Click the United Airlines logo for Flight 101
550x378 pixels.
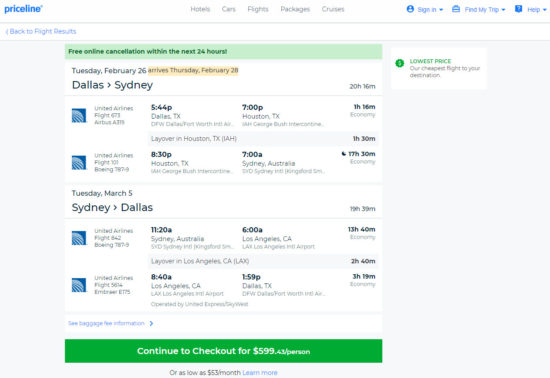pos(79,163)
